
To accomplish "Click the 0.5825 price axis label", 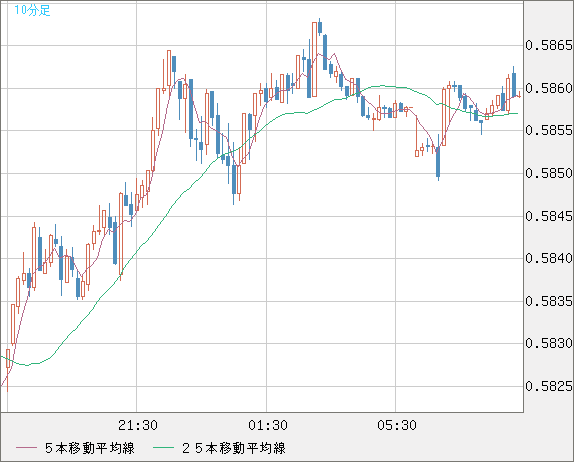I will coord(549,386).
